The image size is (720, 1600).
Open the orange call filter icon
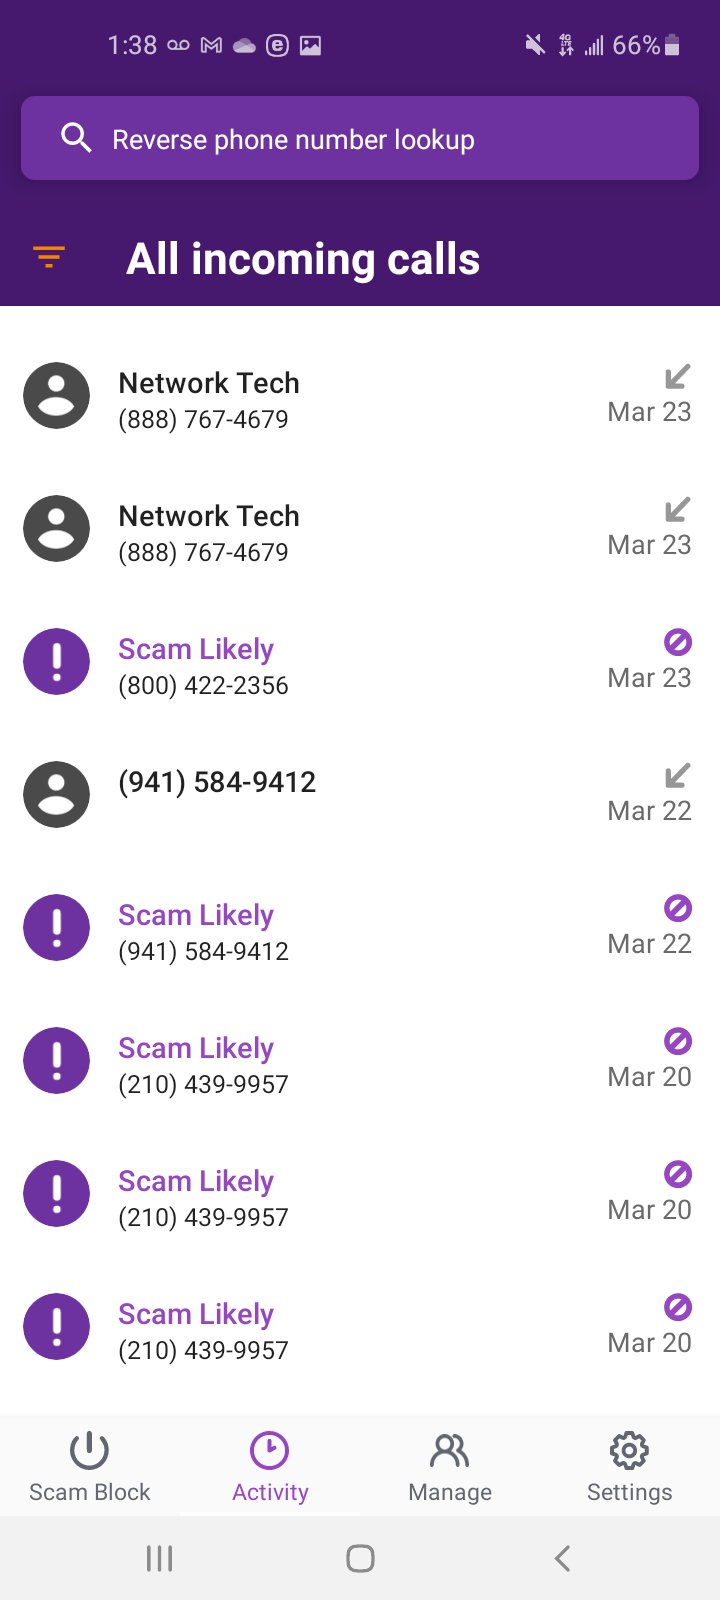[x=49, y=257]
